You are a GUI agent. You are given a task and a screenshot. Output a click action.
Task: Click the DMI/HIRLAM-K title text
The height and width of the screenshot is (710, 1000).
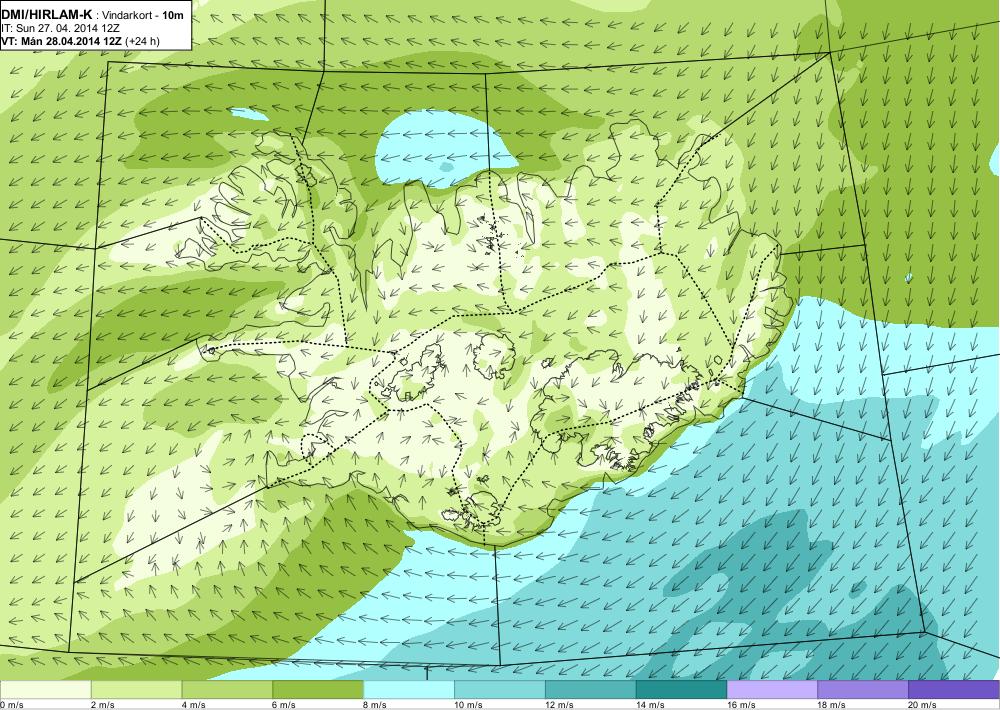click(x=47, y=15)
